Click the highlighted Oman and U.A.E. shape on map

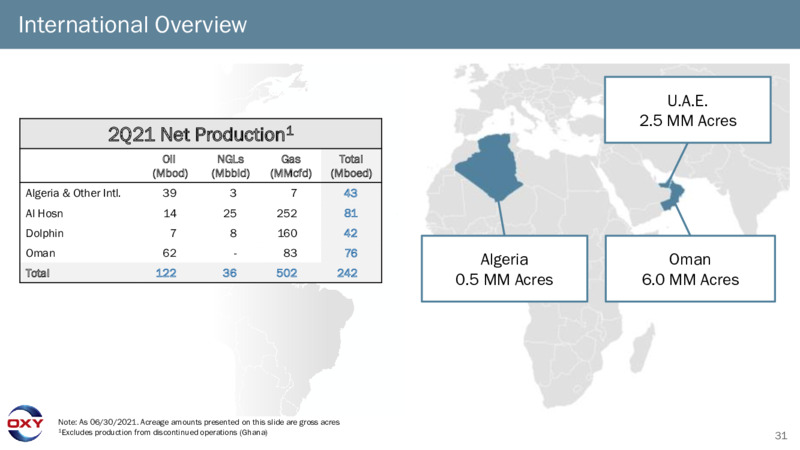coord(672,195)
